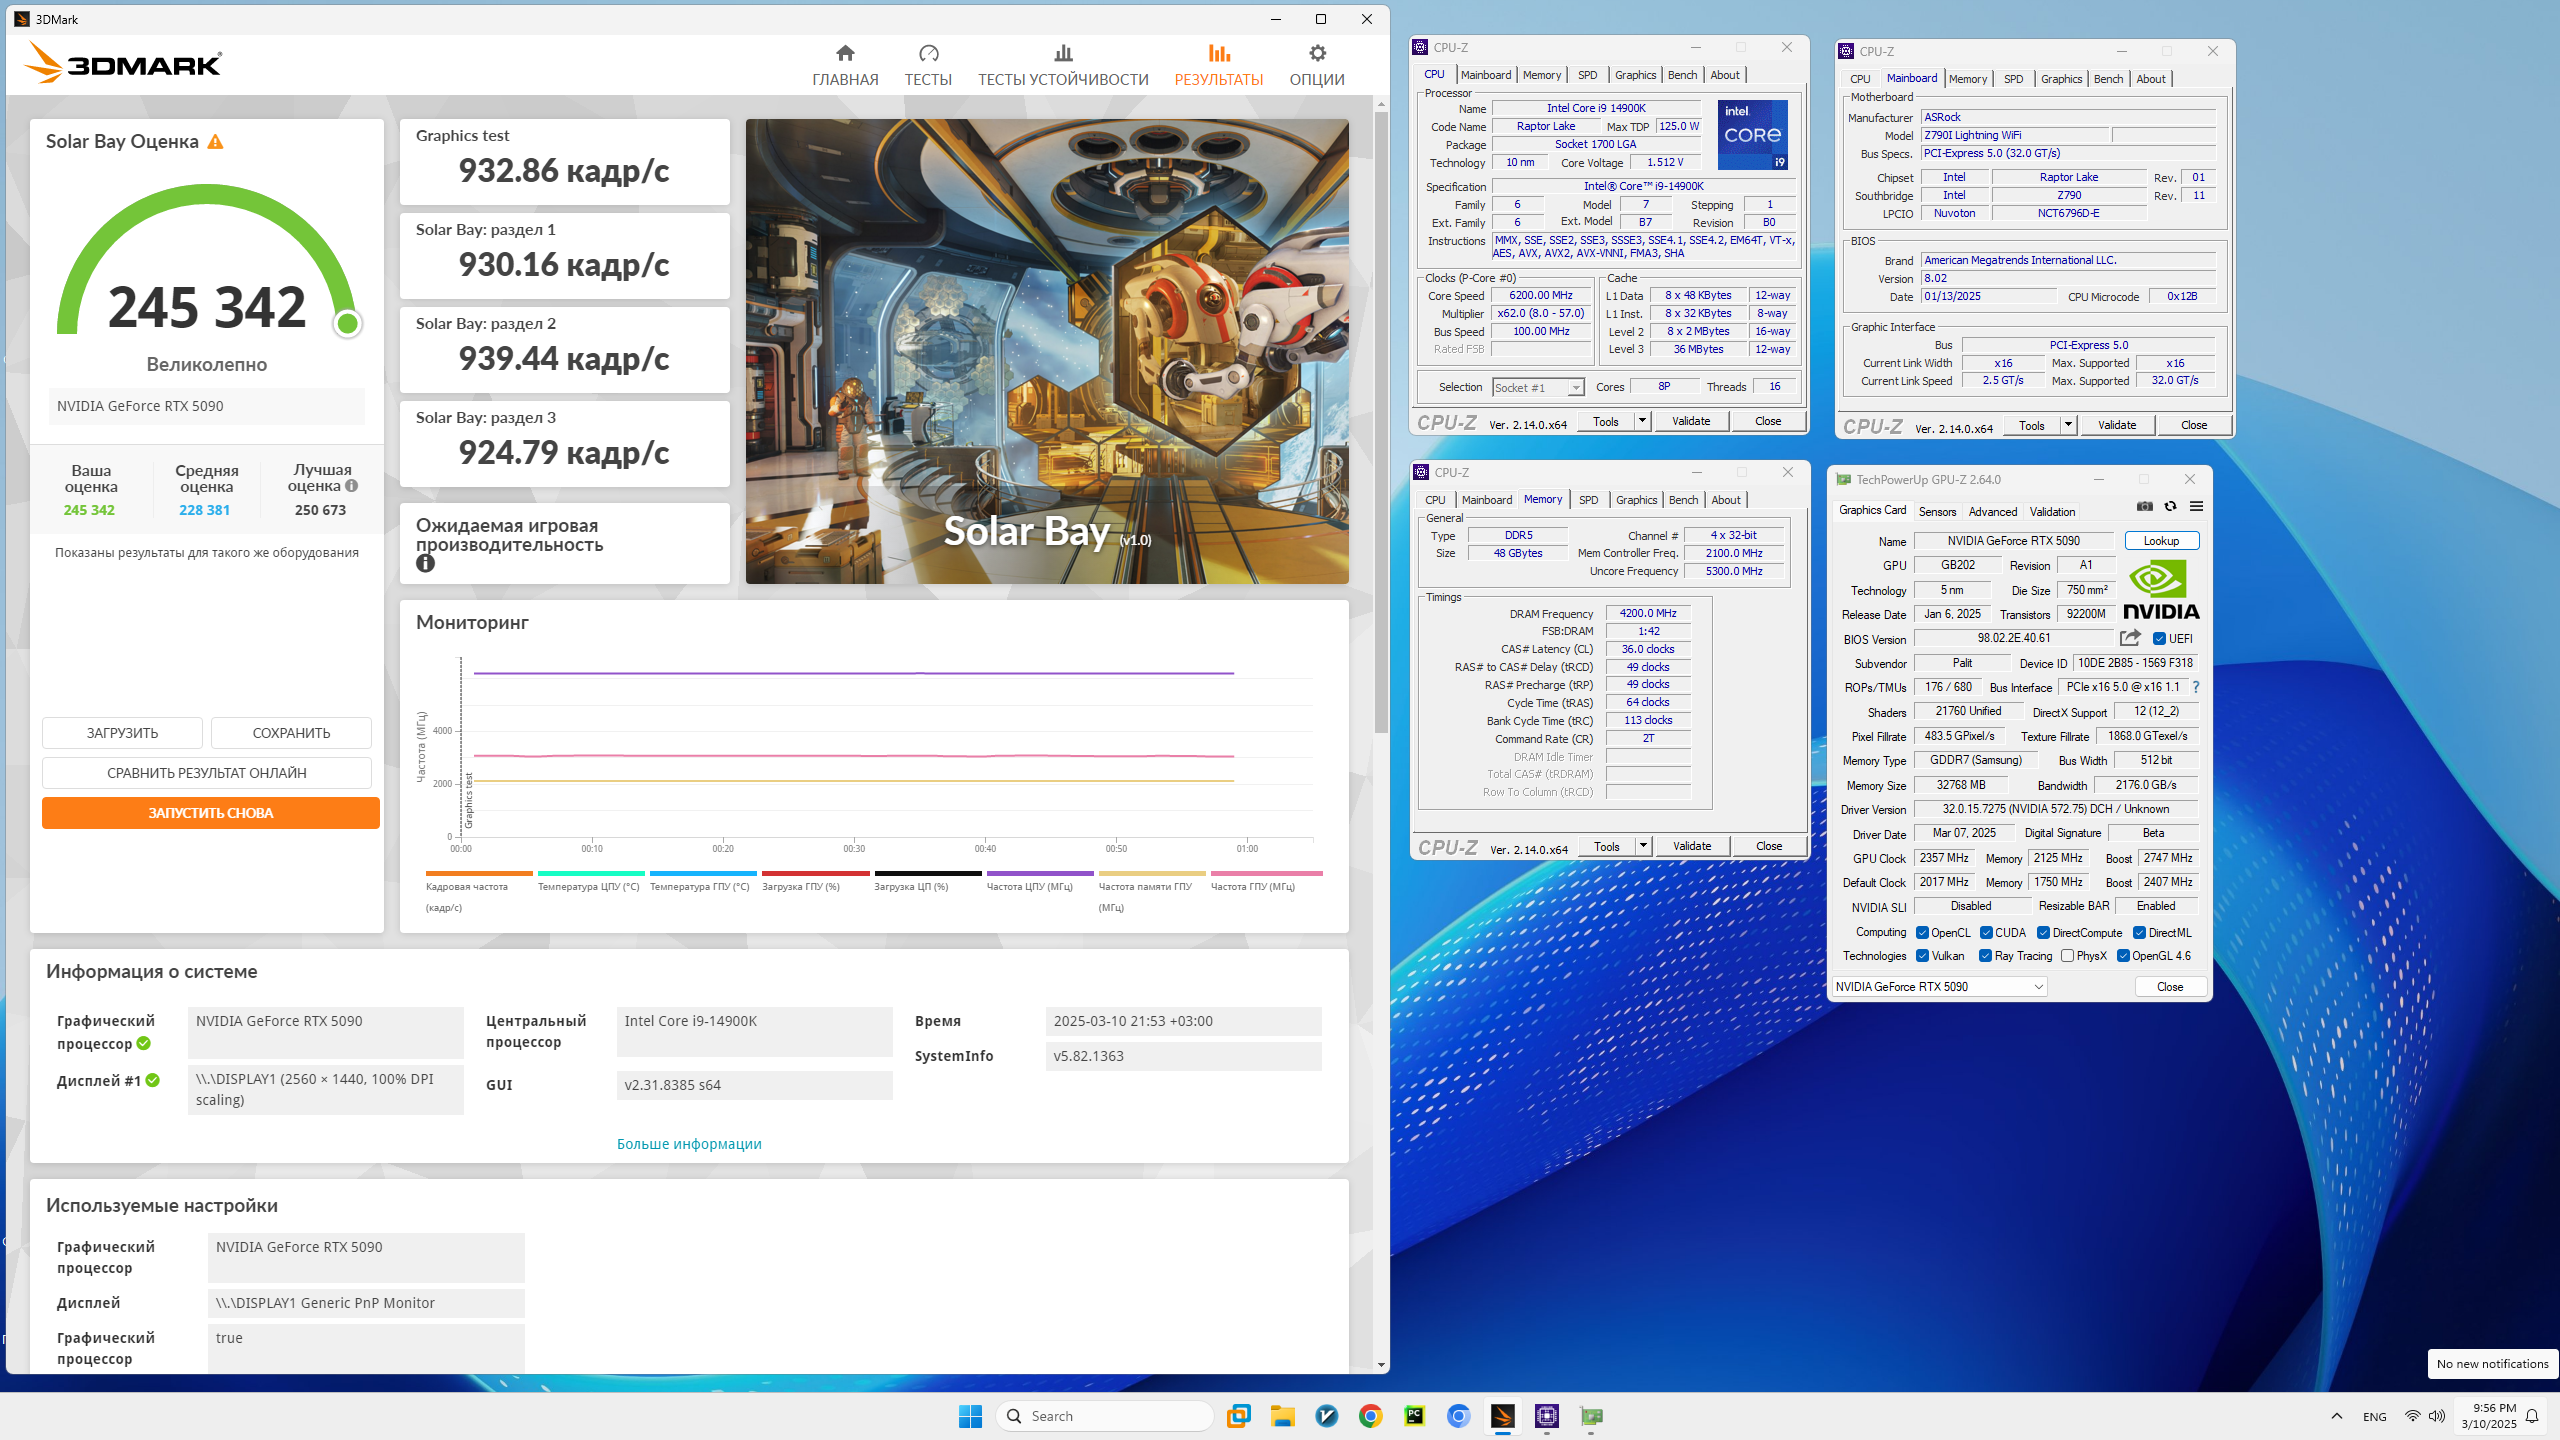This screenshot has height=1440, width=2560.
Task: Click the volume icon in system tray
Action: click(x=2437, y=1416)
